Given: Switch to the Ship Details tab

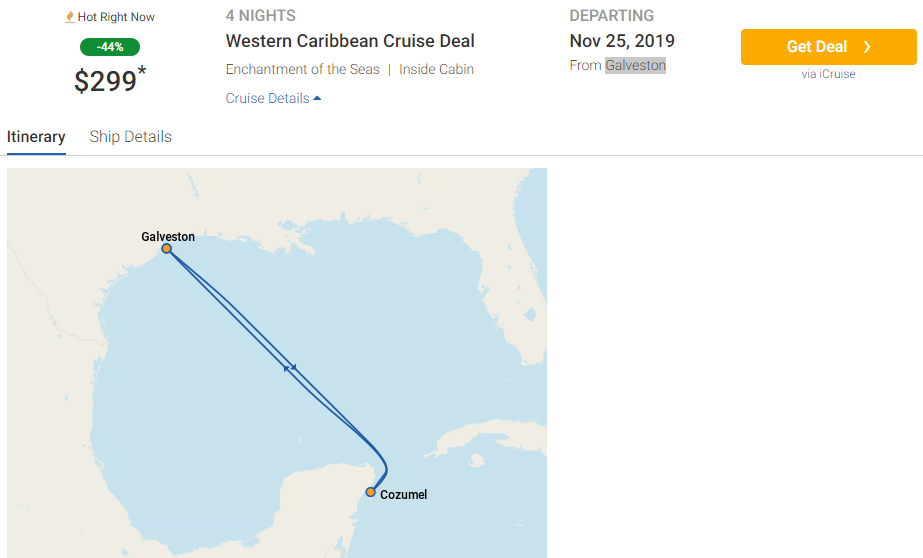Looking at the screenshot, I should pyautogui.click(x=130, y=137).
